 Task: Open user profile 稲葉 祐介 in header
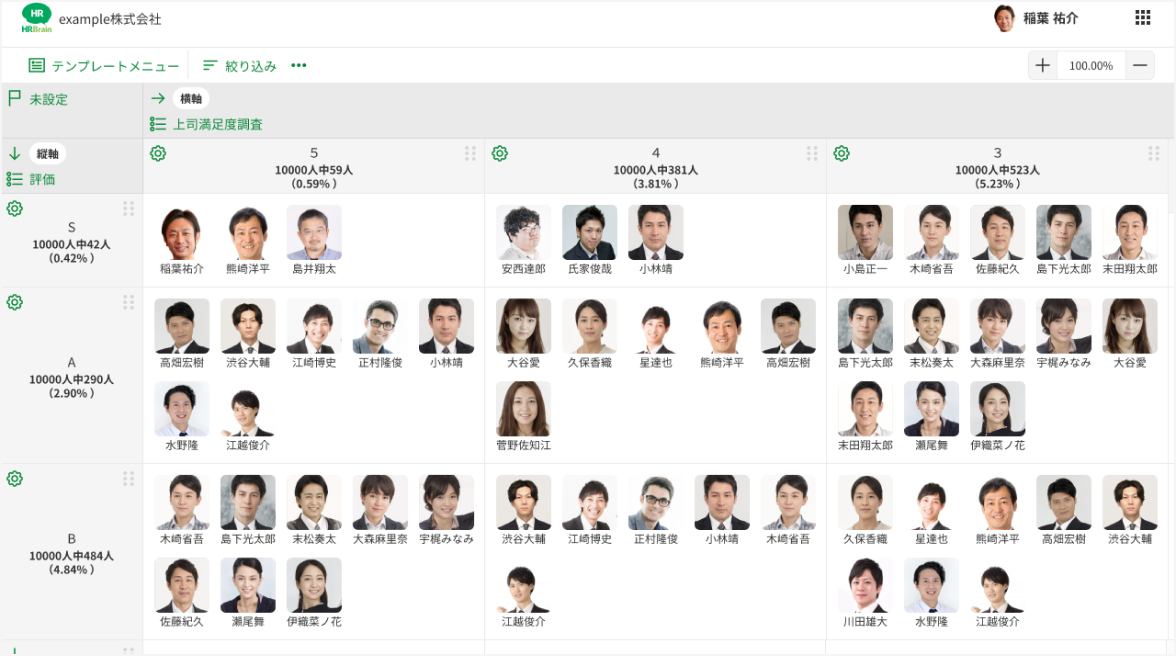click(x=1036, y=18)
